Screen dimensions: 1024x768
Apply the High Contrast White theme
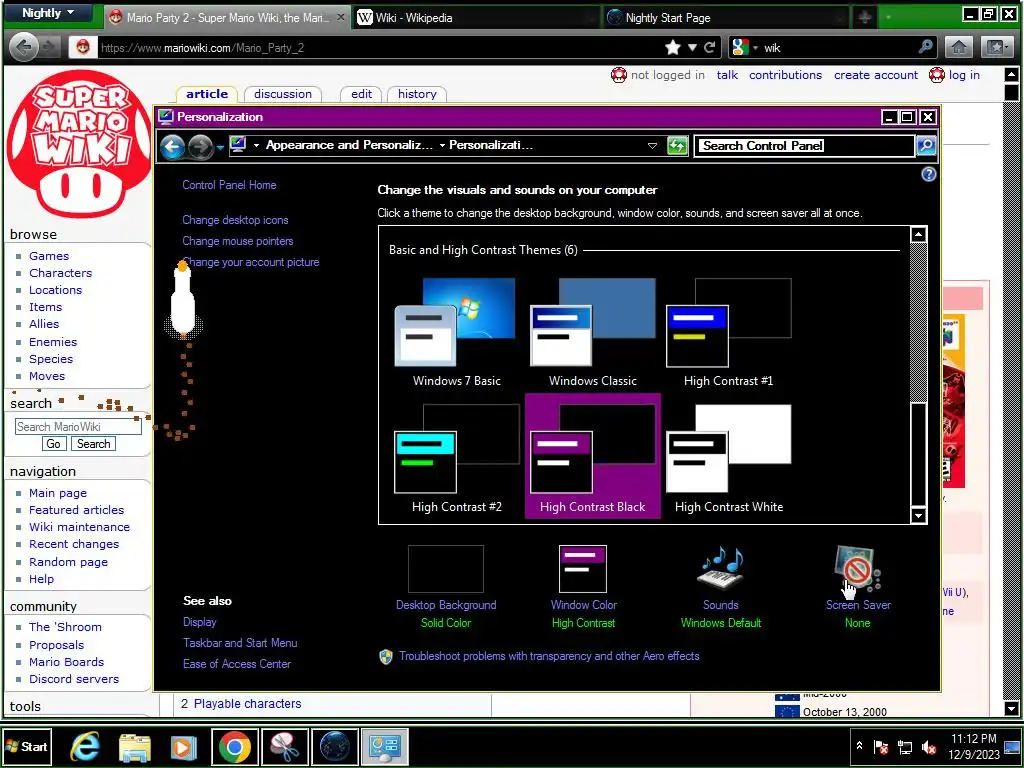728,457
